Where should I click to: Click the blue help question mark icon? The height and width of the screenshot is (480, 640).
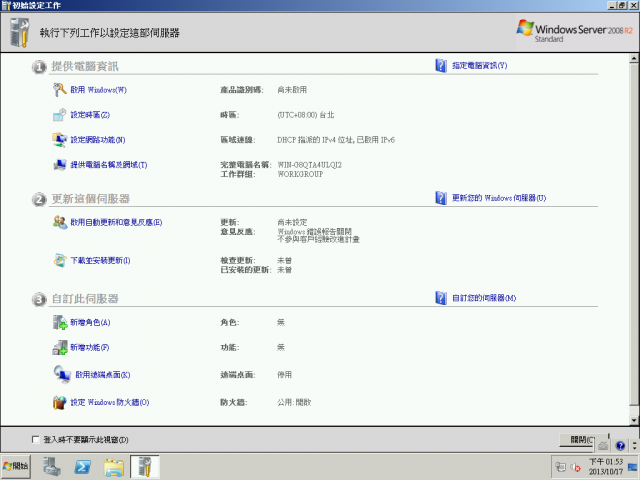tap(620, 446)
